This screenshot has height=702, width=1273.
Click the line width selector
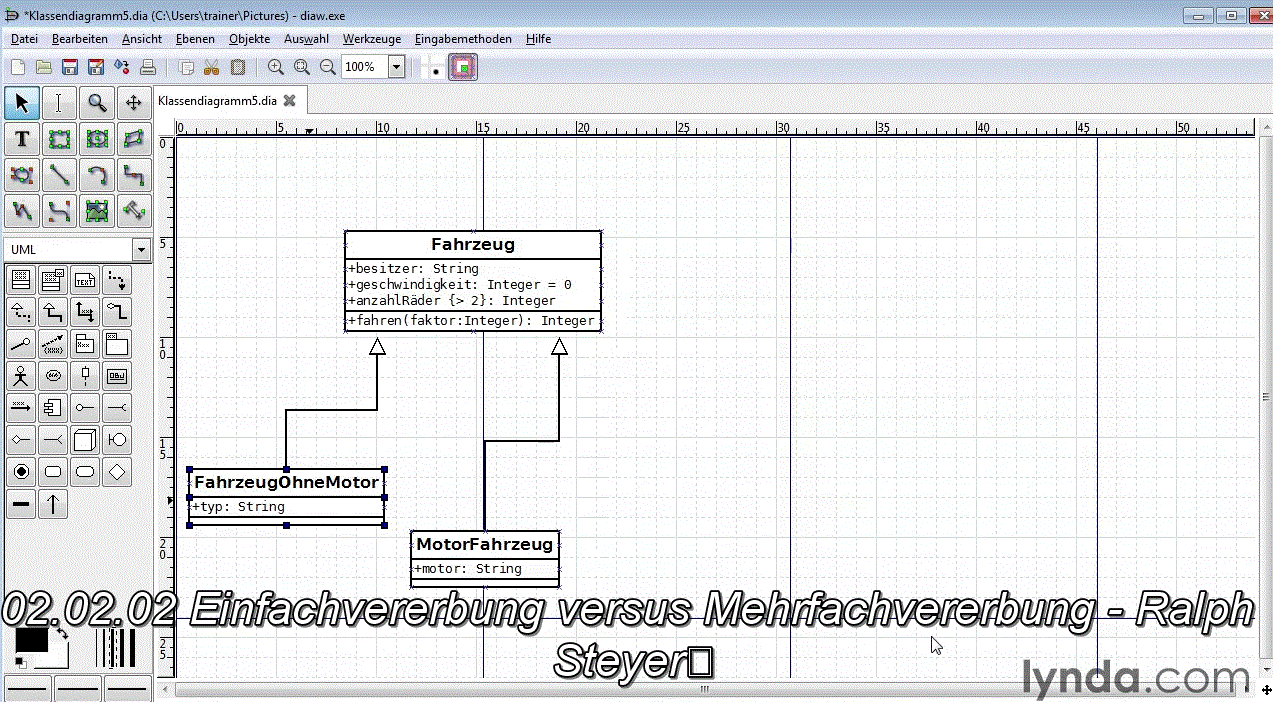[x=115, y=647]
